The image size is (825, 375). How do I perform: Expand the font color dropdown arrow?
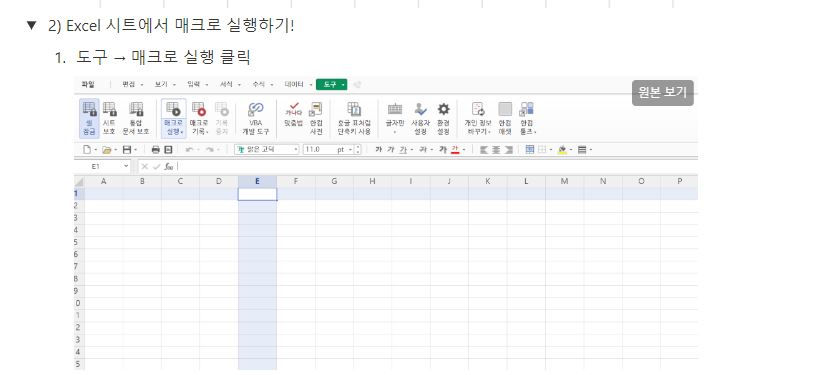pos(464,150)
